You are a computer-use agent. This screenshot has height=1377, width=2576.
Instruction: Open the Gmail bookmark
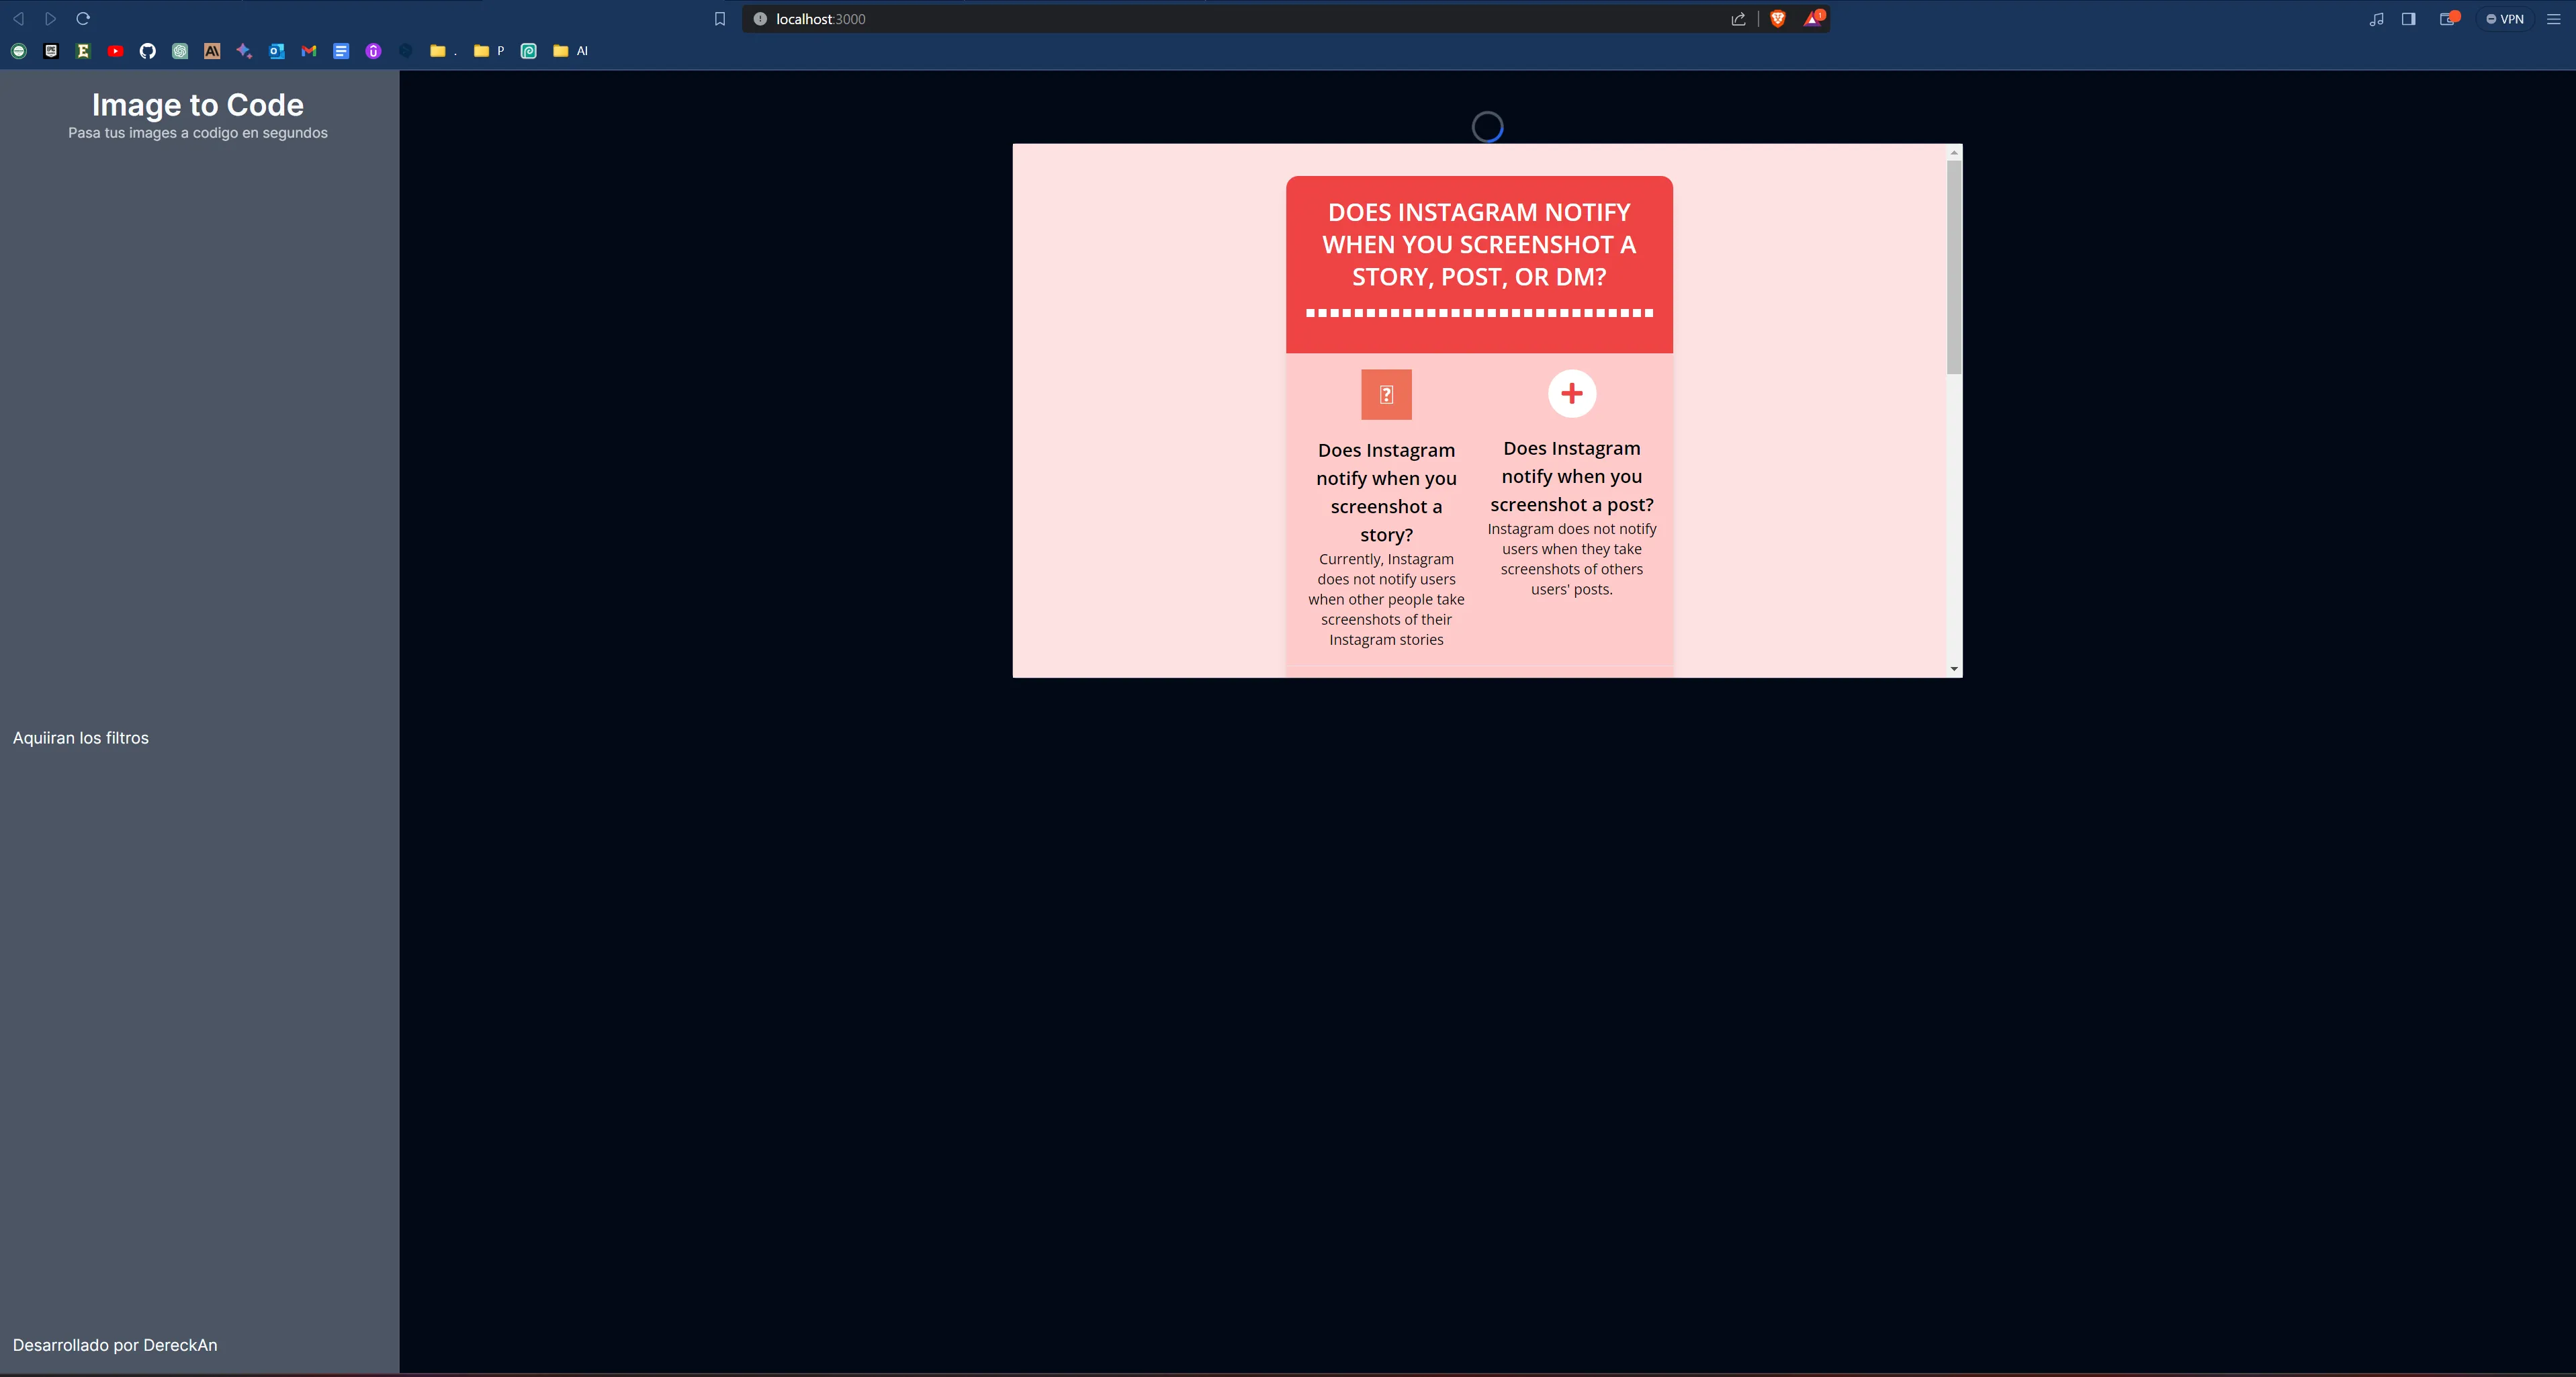(x=309, y=51)
